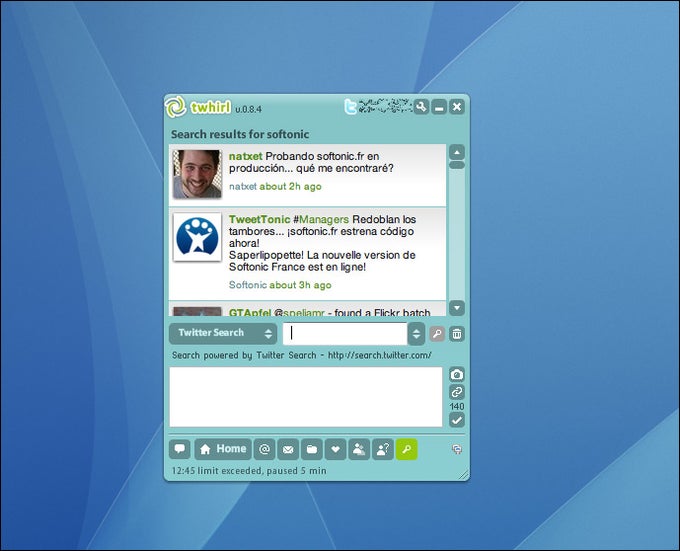Screen dimensions: 680x551
Task: Shorten a URL with the chain link icon
Action: click(x=457, y=392)
